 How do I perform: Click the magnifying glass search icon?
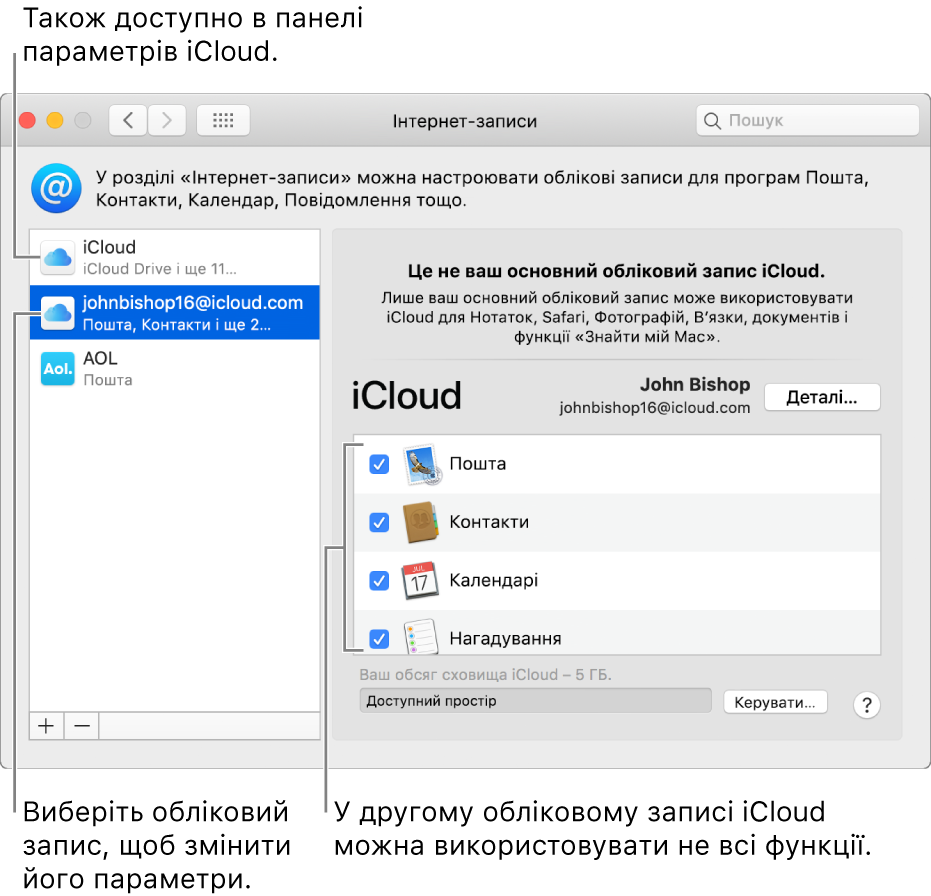click(x=712, y=121)
